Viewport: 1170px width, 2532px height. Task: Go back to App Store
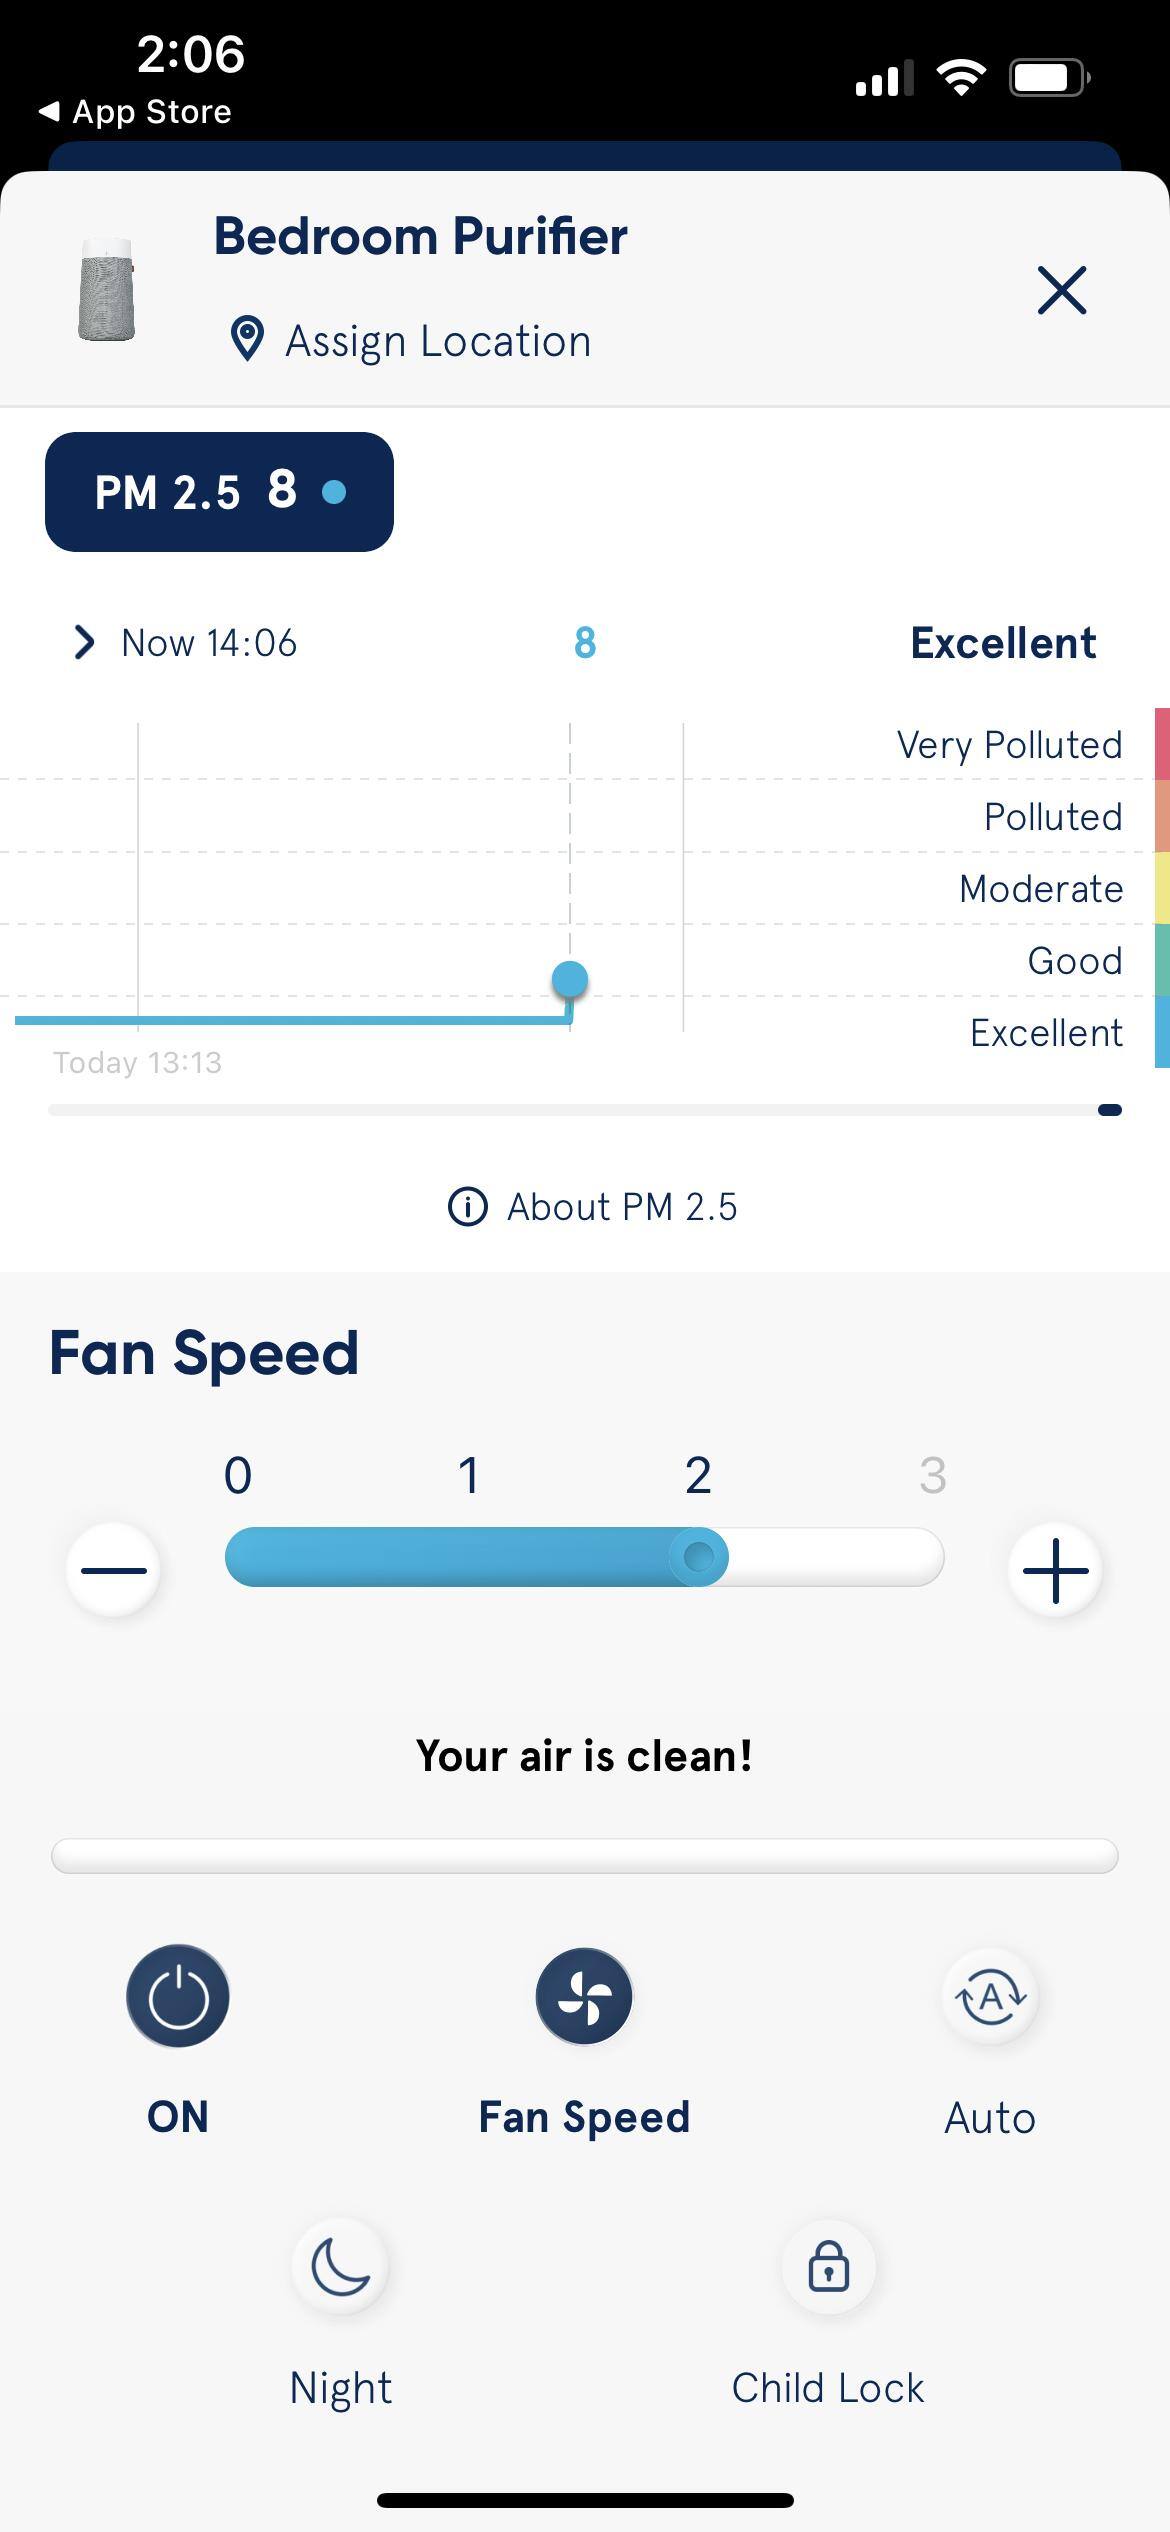[135, 112]
